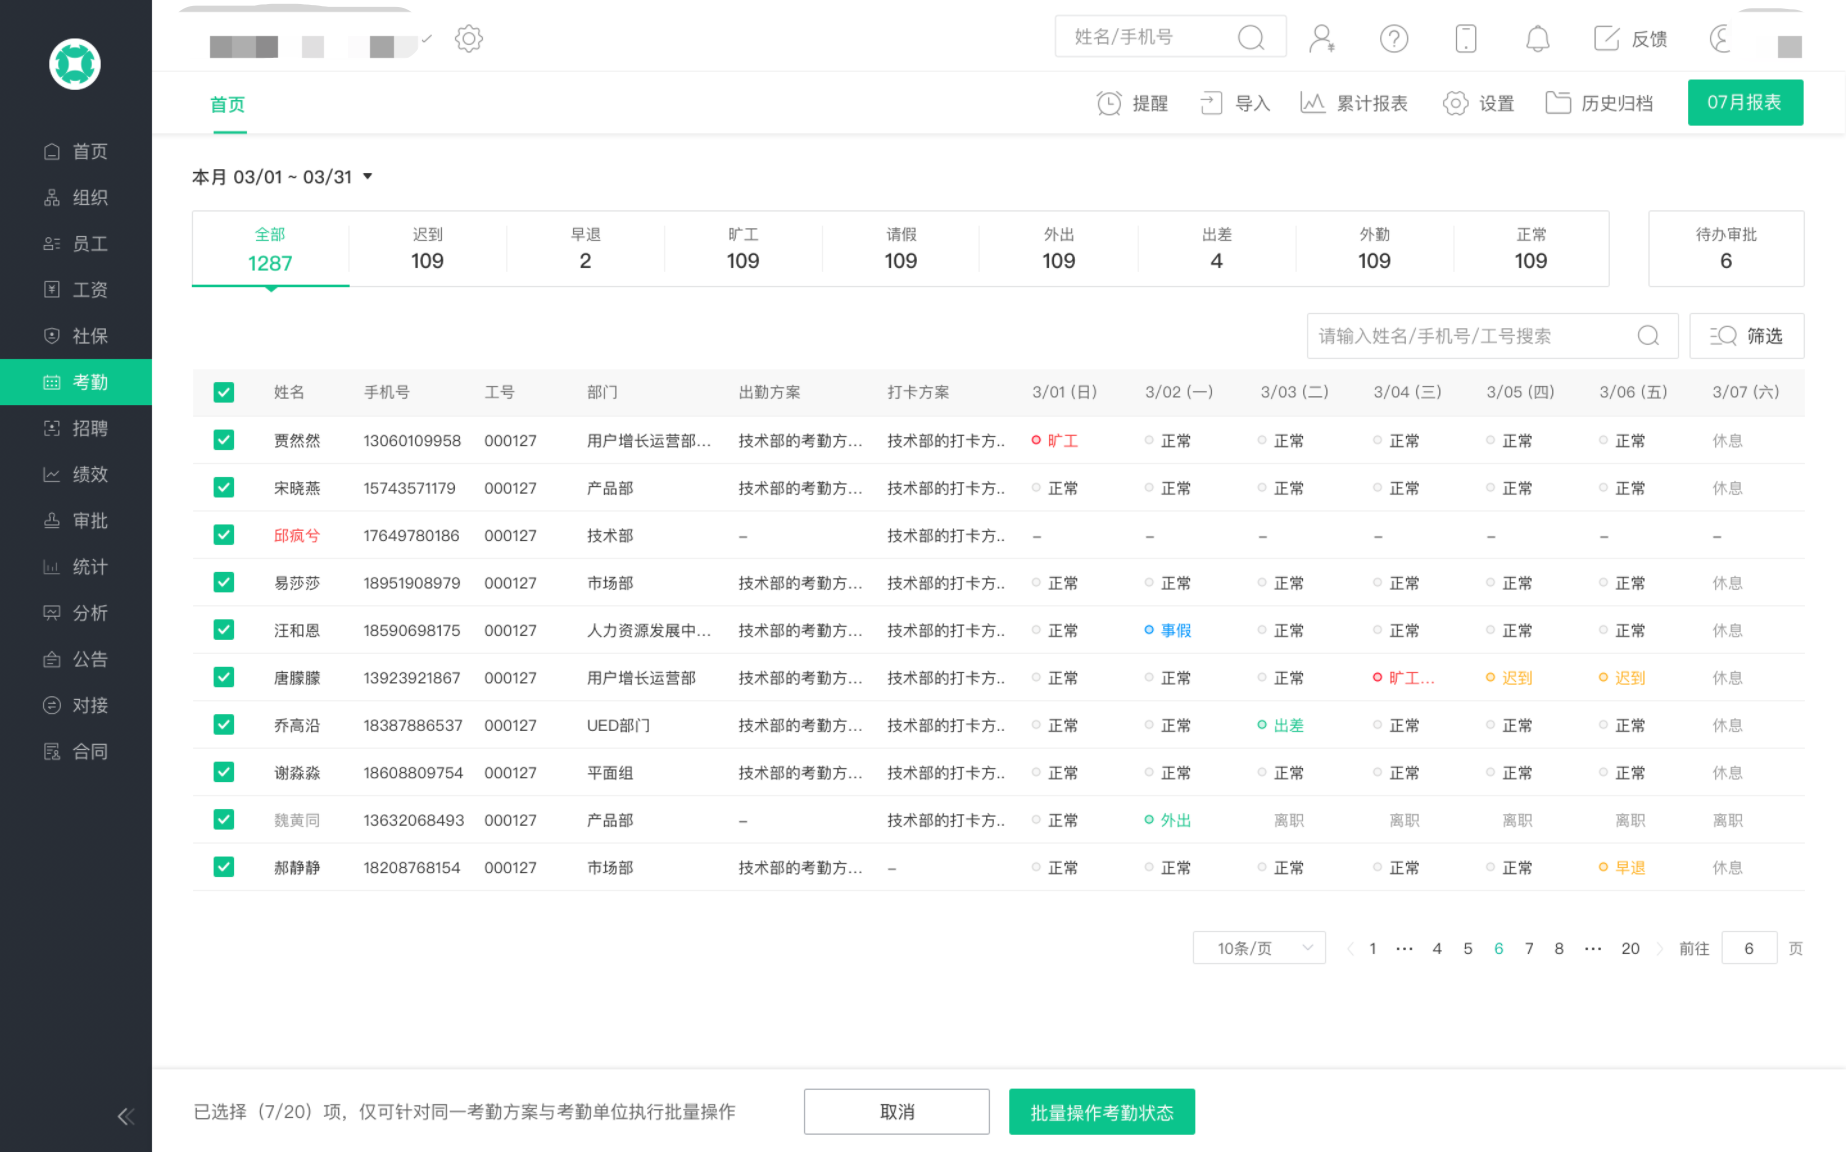Select the 早退 status tab

[x=585, y=249]
